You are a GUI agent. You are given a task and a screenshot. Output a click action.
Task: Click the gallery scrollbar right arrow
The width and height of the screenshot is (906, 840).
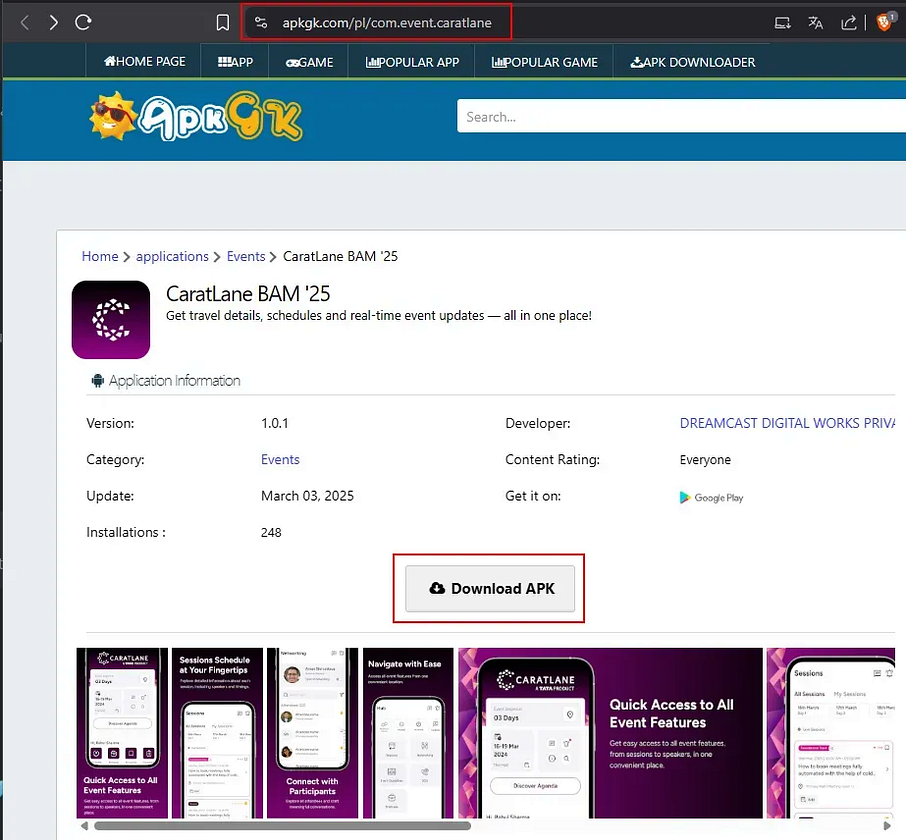887,826
